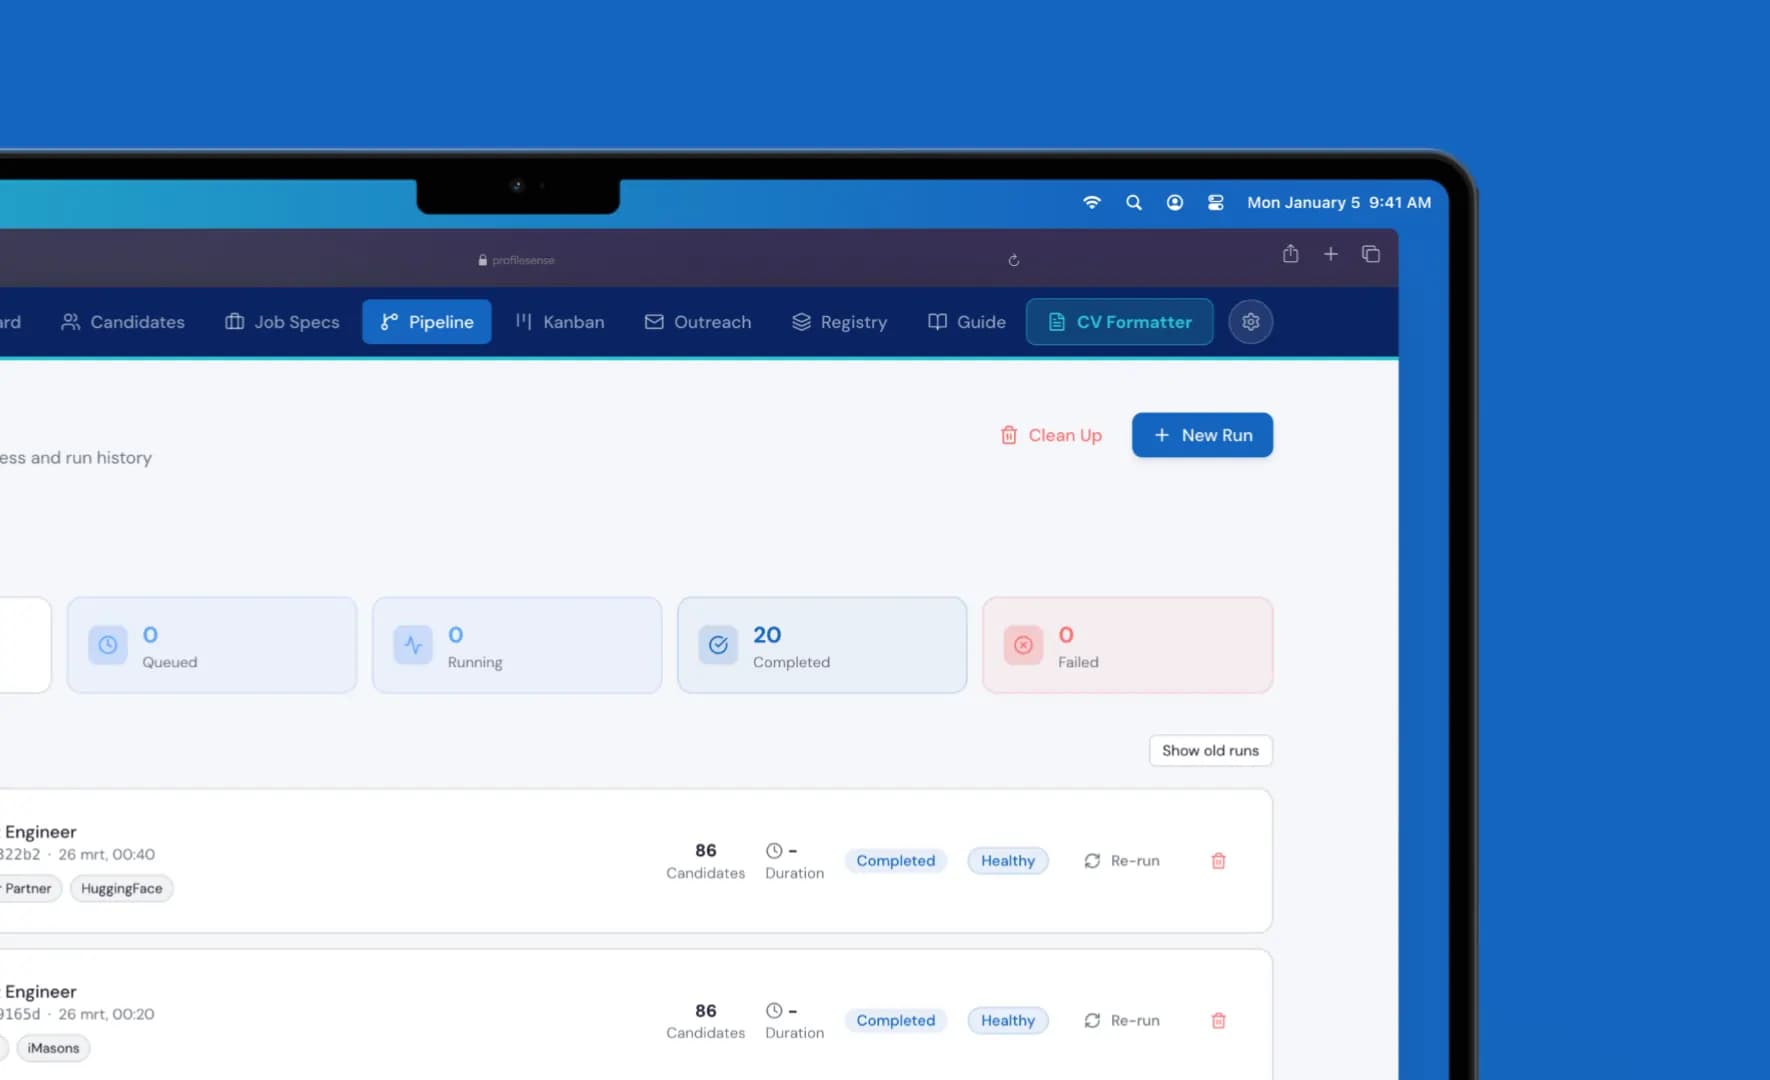The width and height of the screenshot is (1770, 1080).
Task: Open the settings gear in navigation bar
Action: [x=1250, y=322]
